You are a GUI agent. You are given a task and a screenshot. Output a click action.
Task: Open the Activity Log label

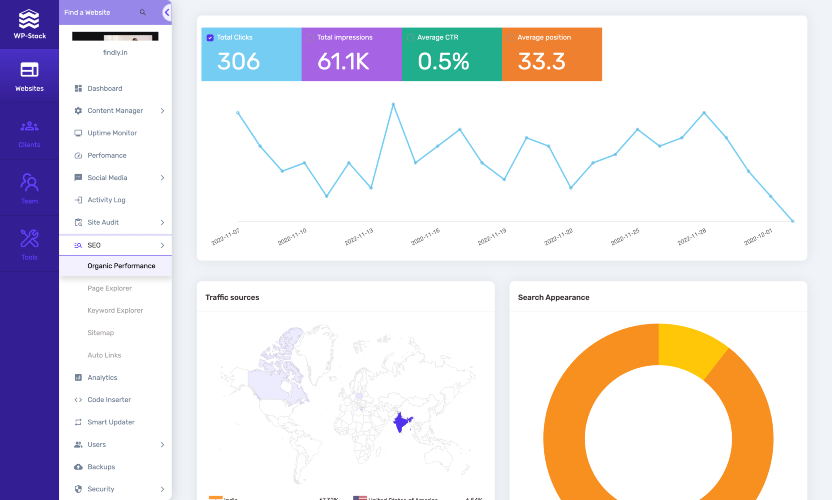(106, 200)
